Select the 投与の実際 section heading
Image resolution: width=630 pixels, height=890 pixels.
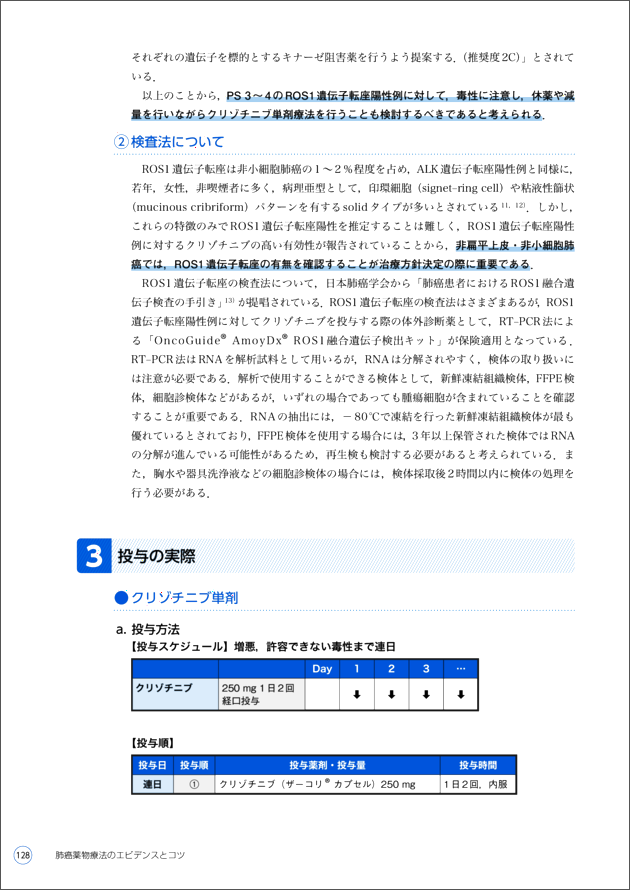pyautogui.click(x=156, y=556)
